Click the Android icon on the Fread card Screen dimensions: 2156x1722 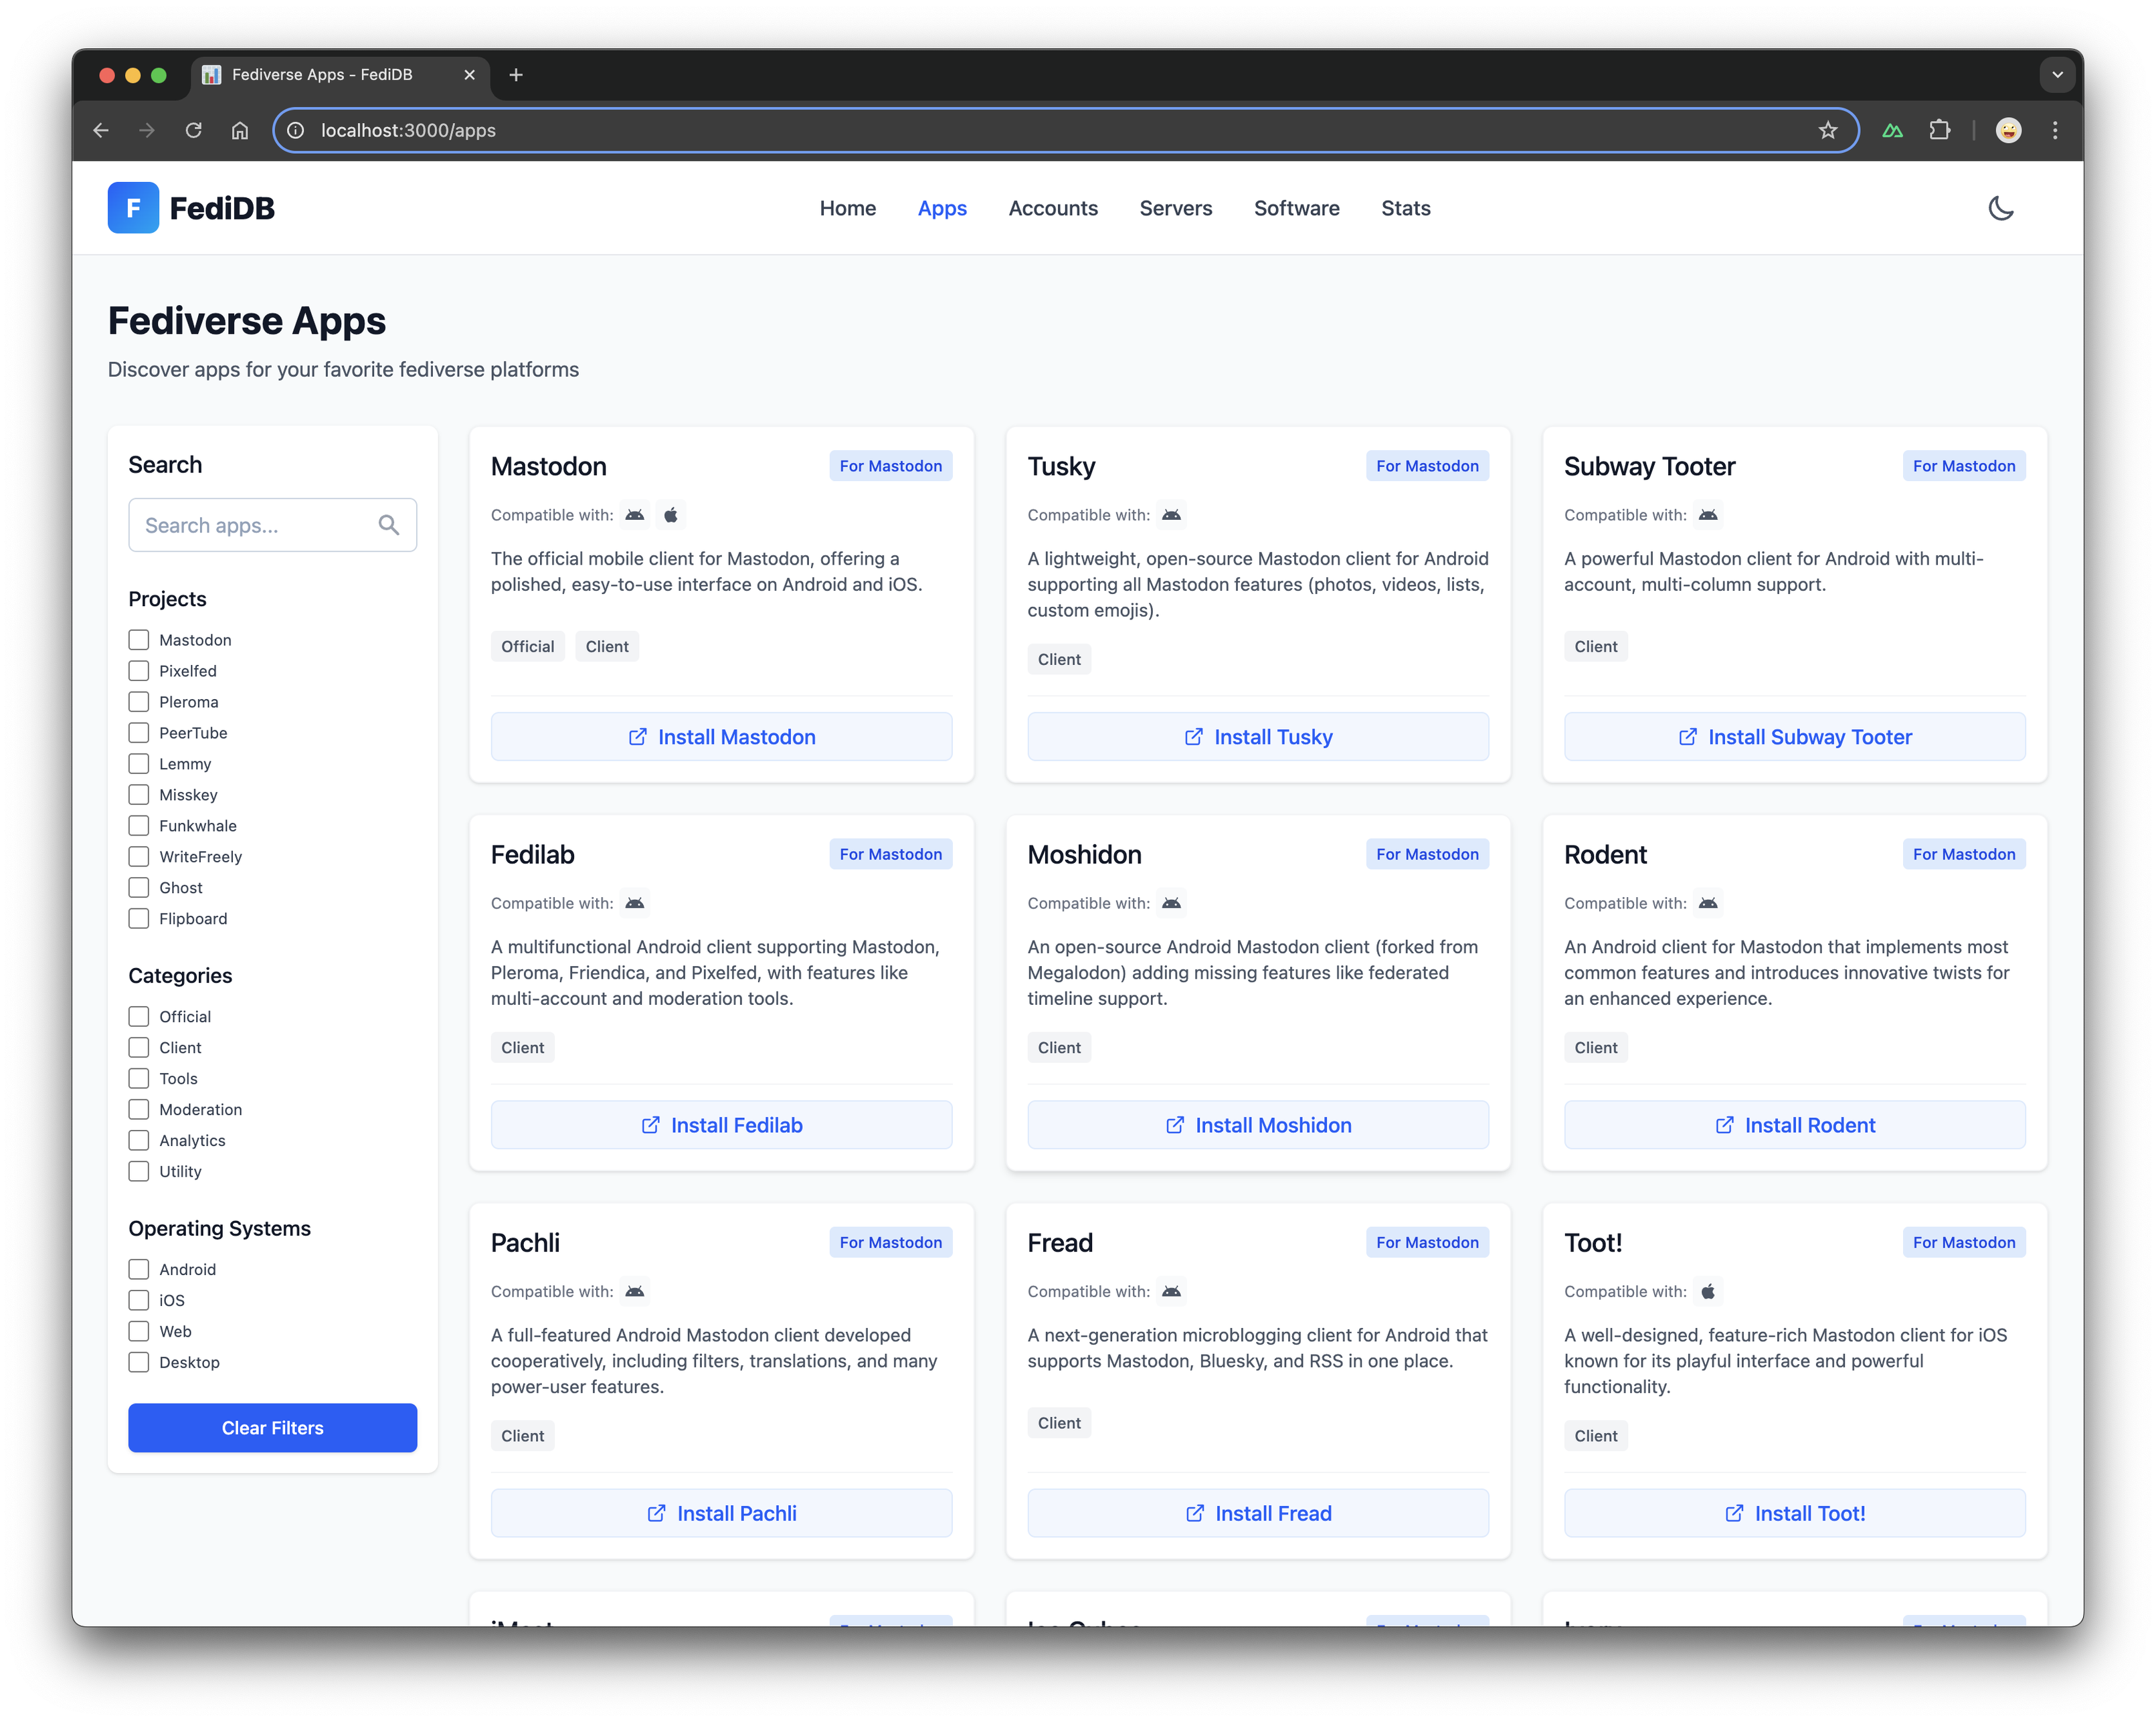pos(1172,1291)
